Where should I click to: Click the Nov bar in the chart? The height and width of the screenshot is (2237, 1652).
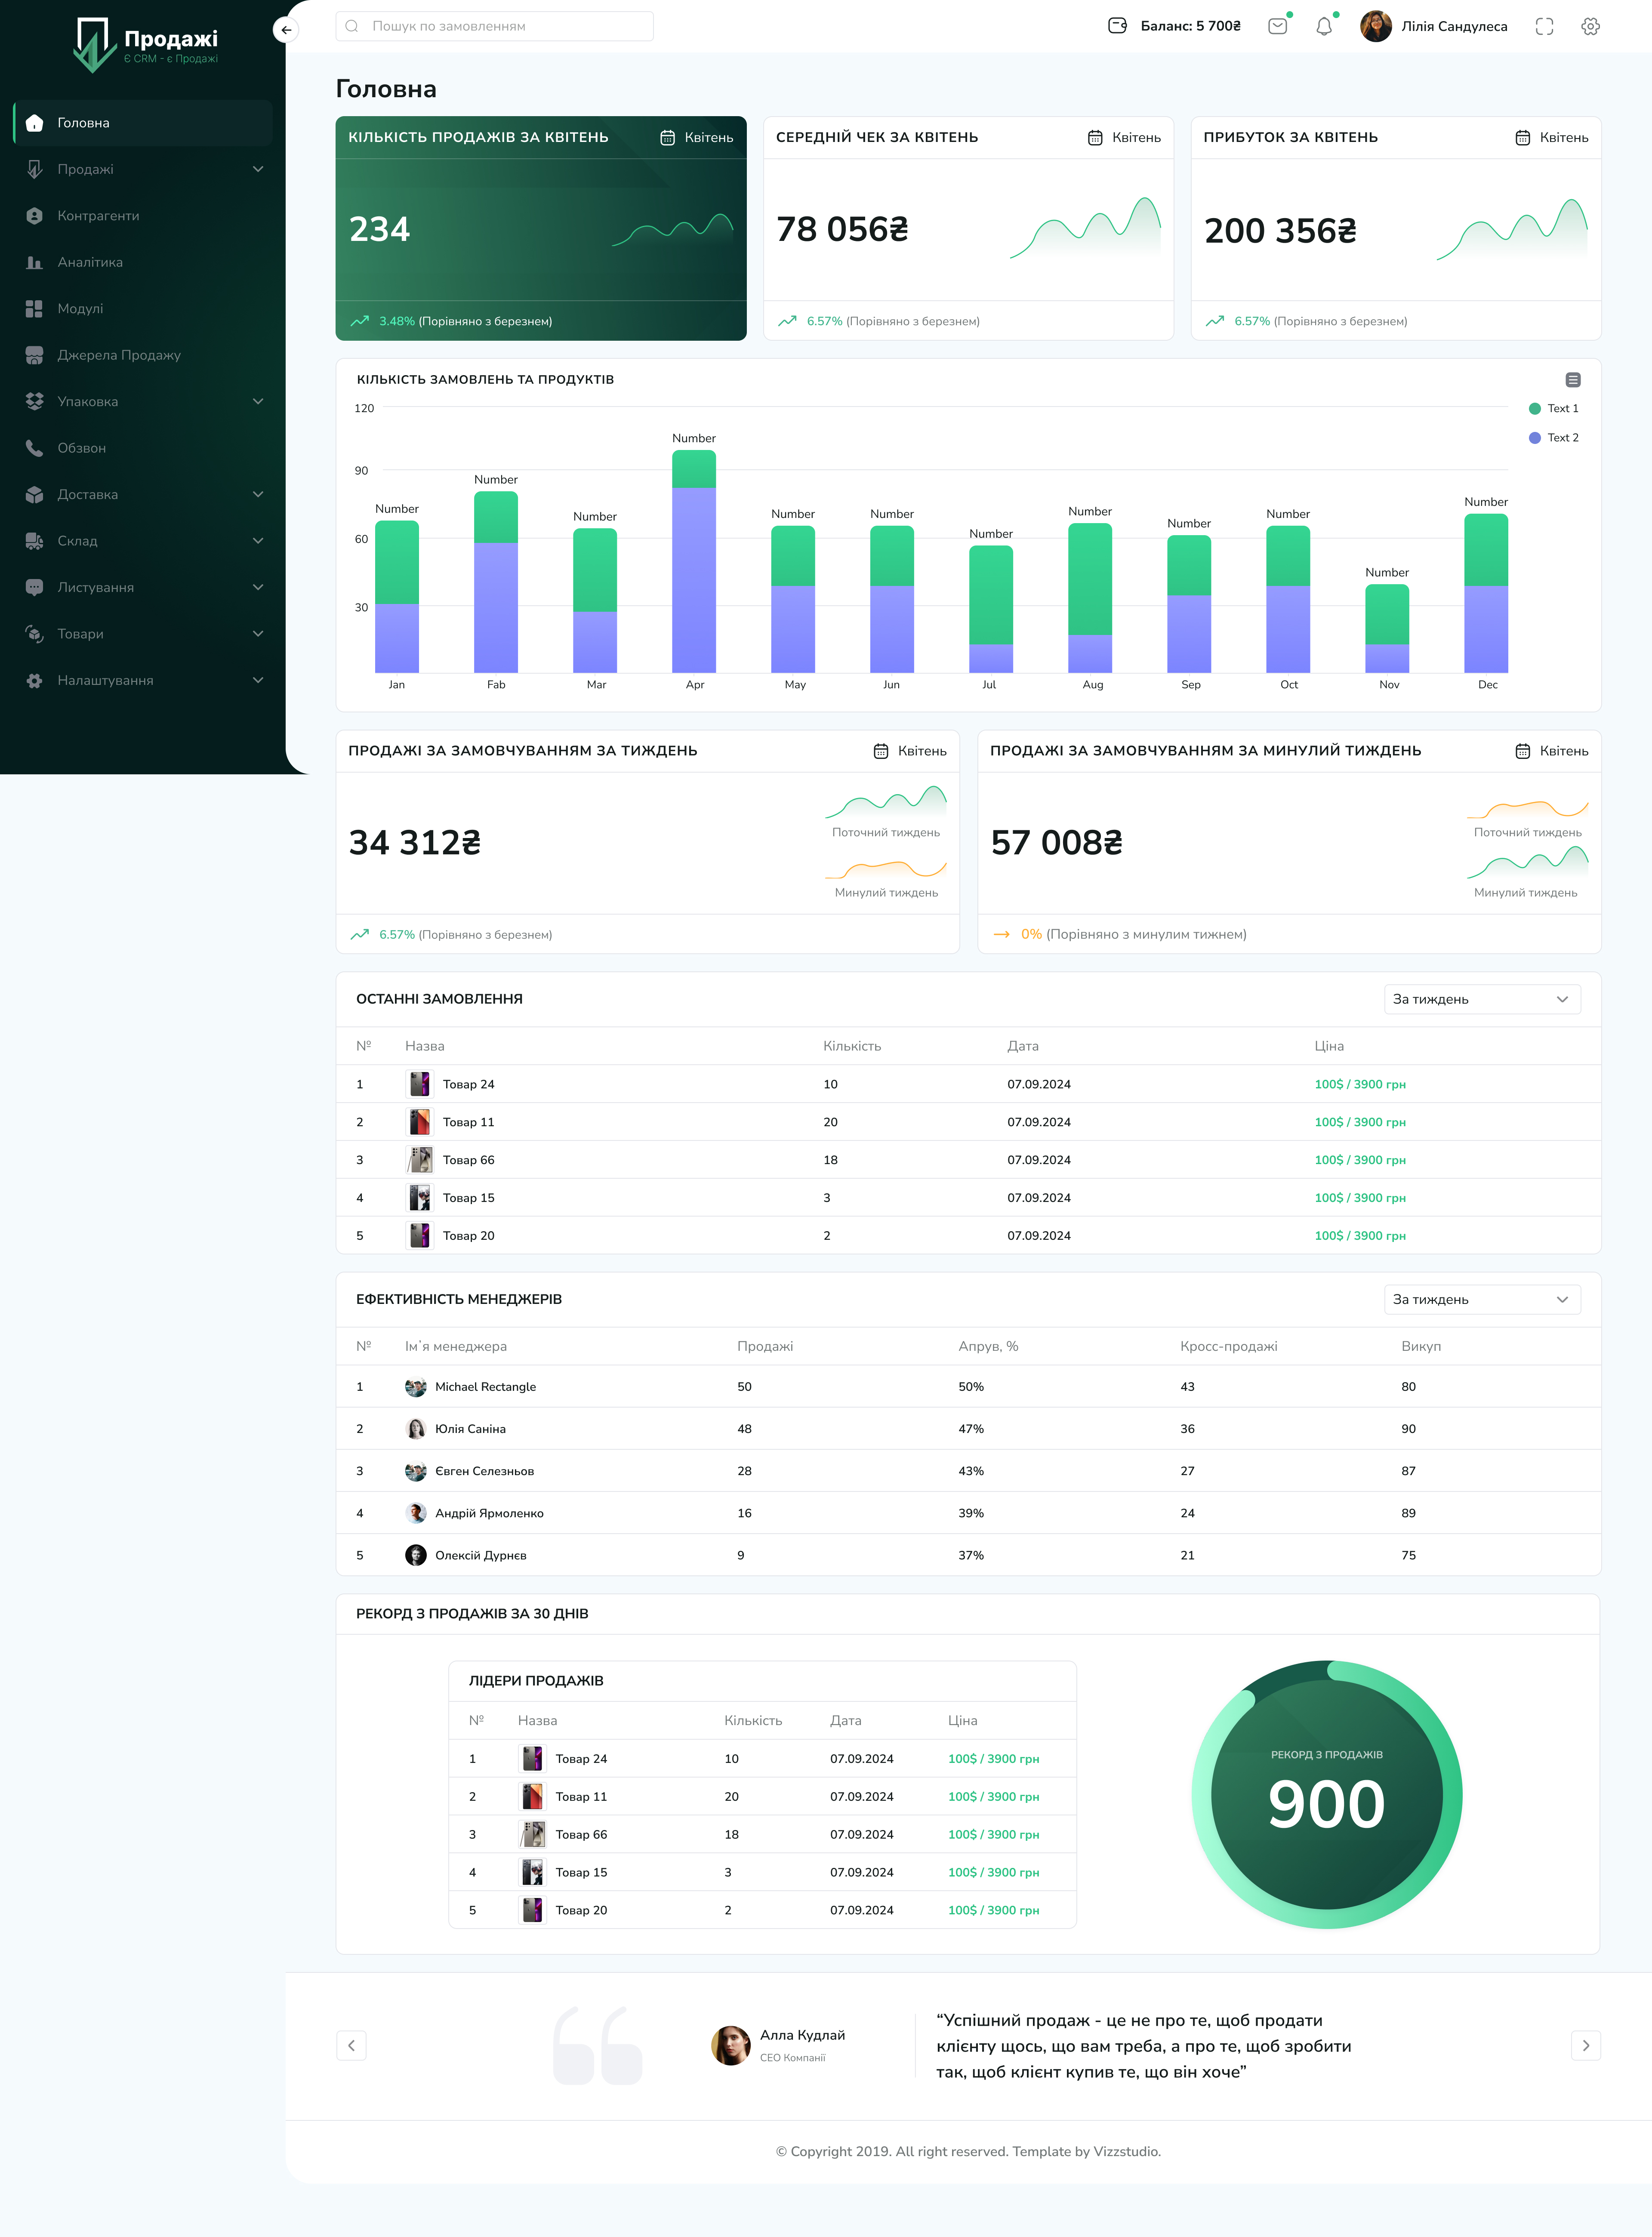pyautogui.click(x=1387, y=628)
